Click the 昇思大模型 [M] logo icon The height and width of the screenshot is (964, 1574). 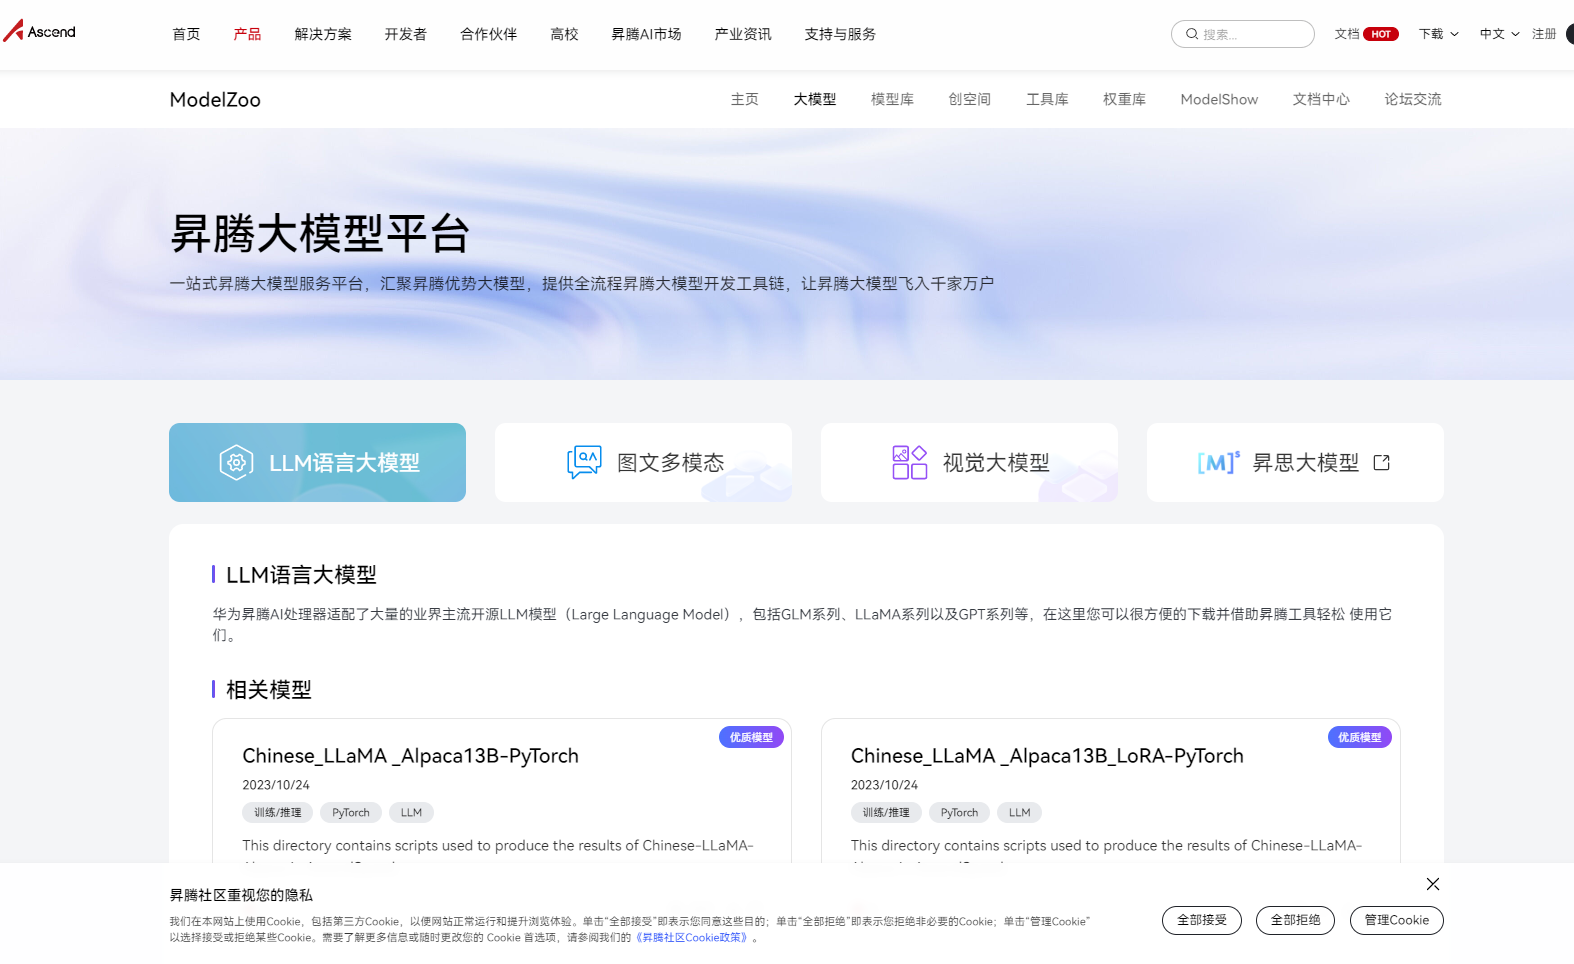tap(1219, 462)
